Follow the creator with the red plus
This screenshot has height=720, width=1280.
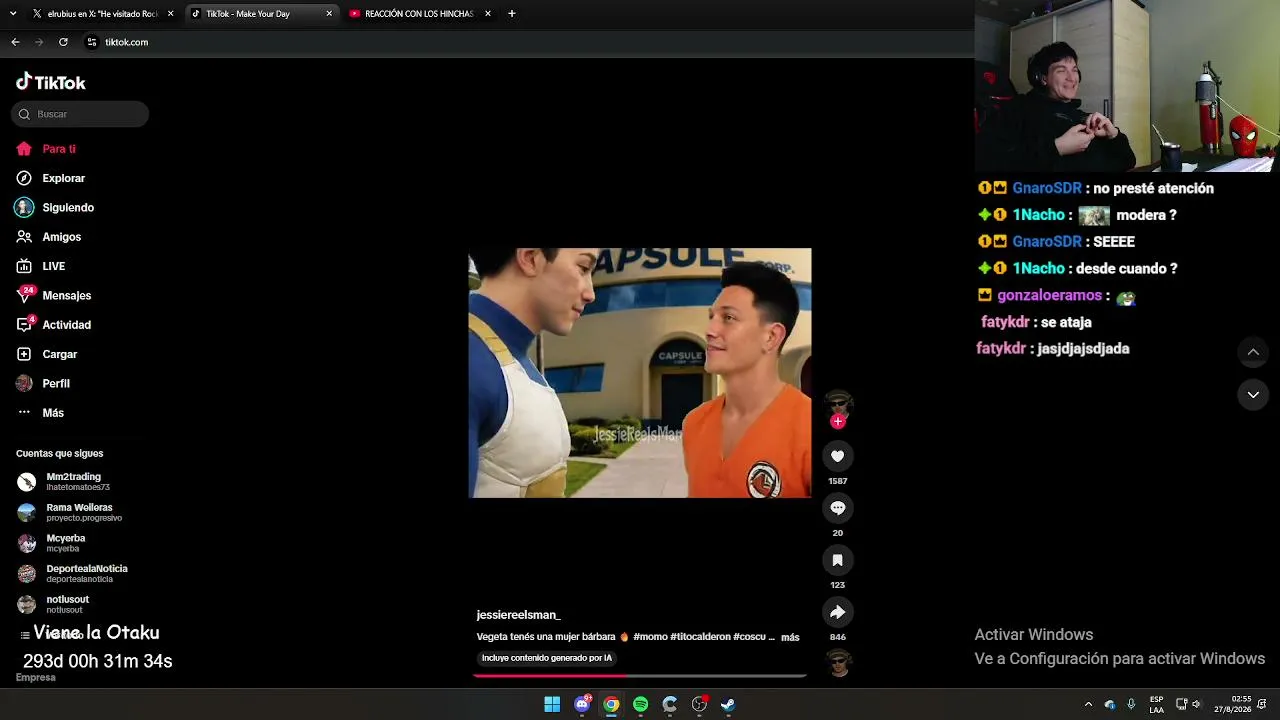838,422
